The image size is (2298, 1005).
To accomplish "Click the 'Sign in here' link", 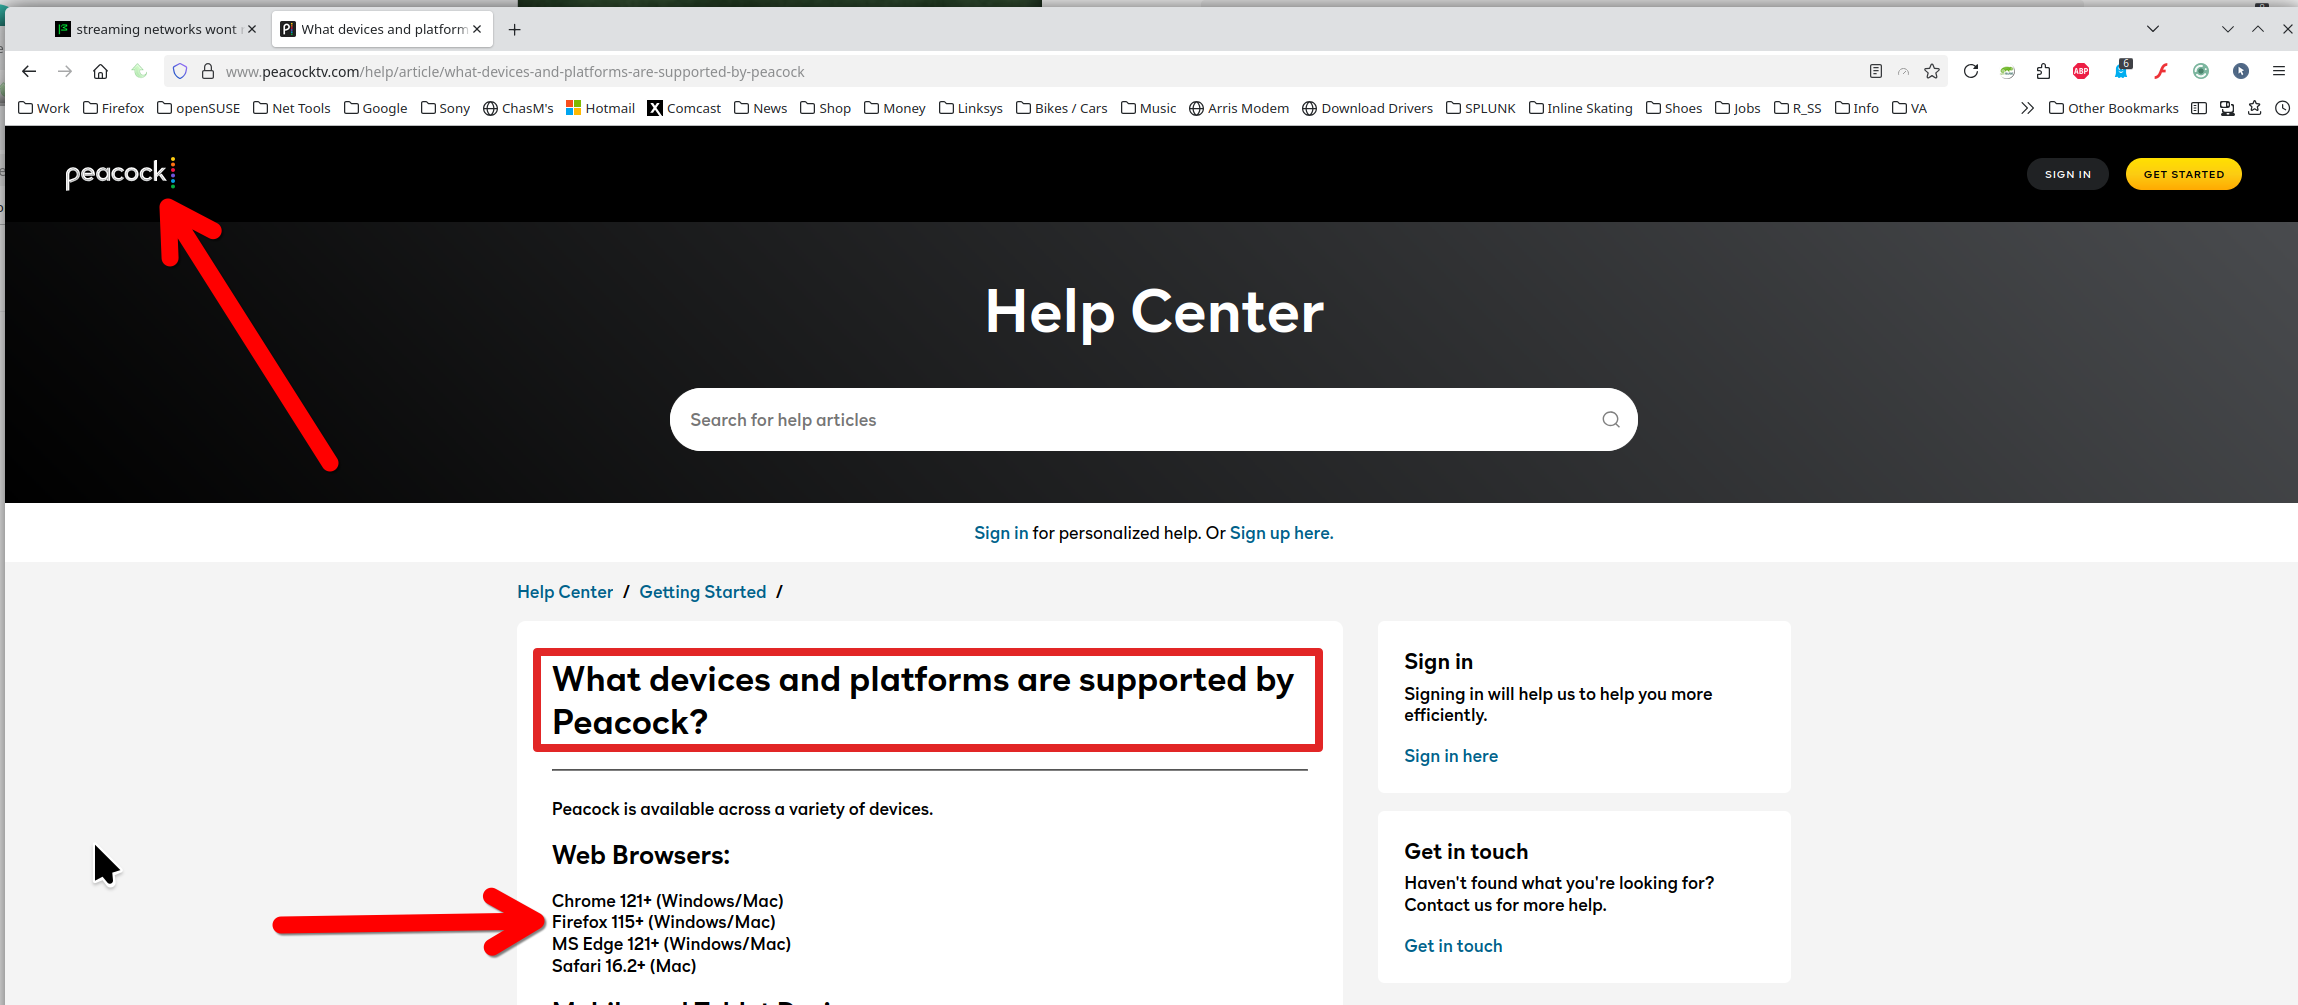I will 1450,756.
